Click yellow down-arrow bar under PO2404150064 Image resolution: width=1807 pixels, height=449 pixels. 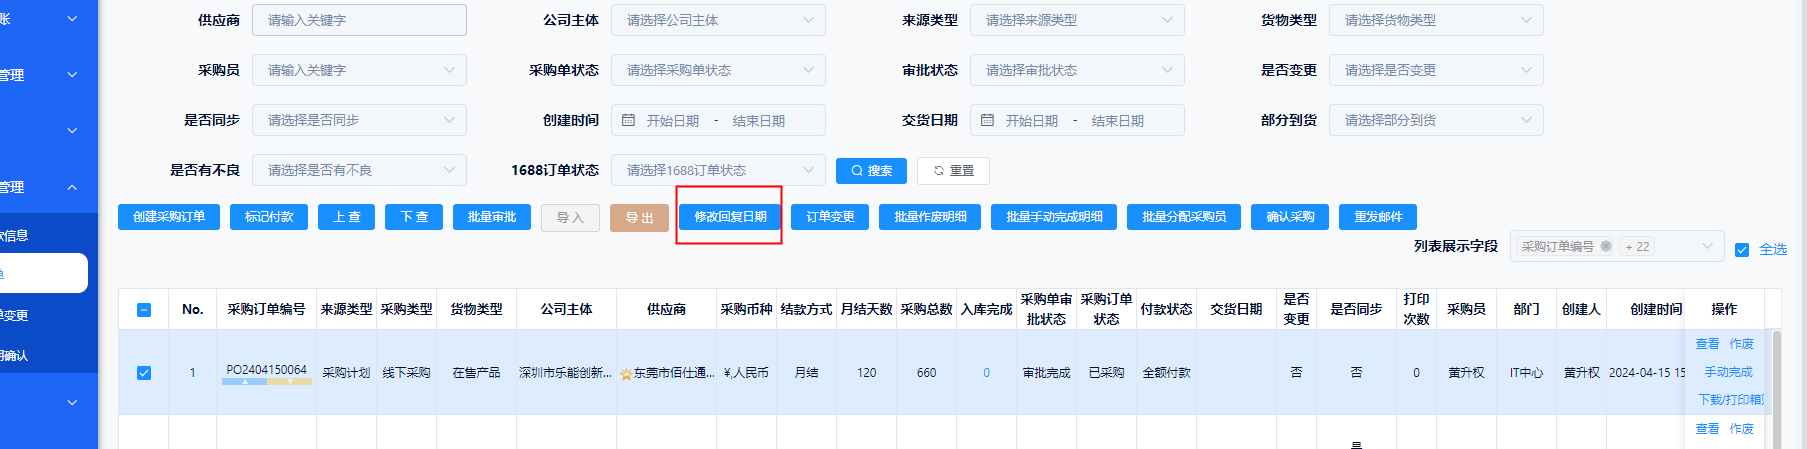[289, 381]
